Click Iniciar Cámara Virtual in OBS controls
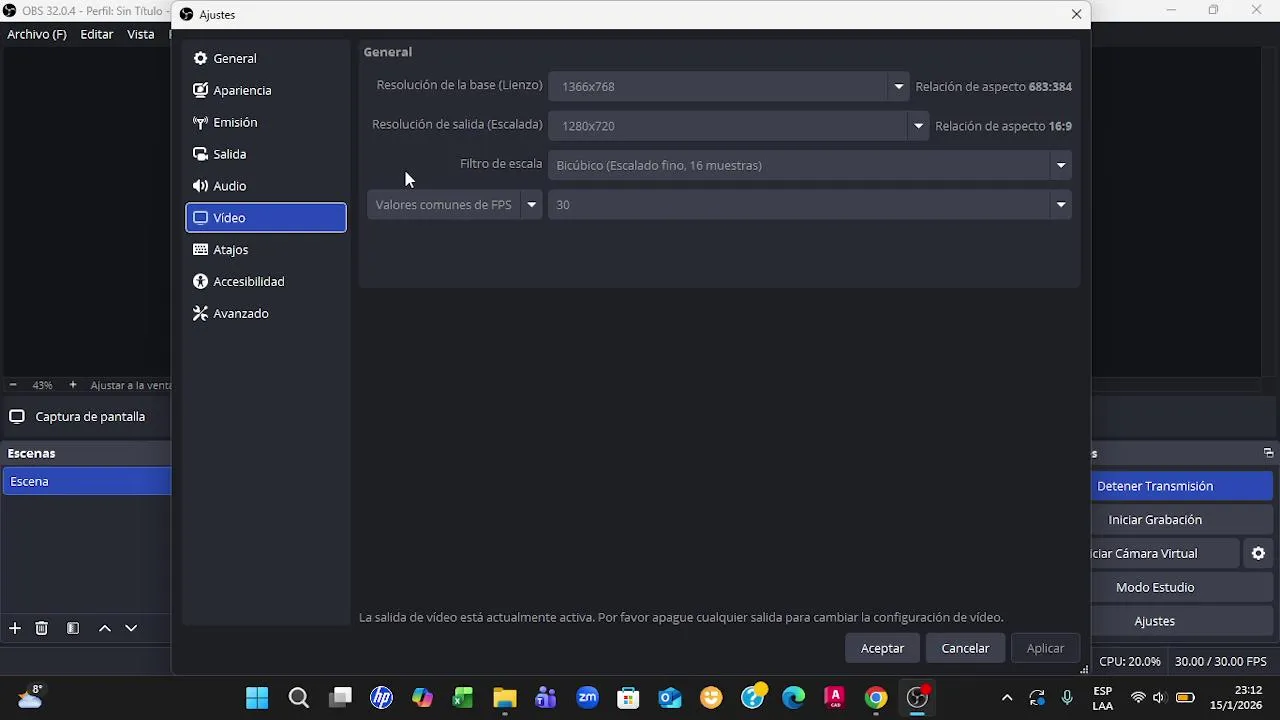This screenshot has width=1280, height=720. click(x=1165, y=553)
